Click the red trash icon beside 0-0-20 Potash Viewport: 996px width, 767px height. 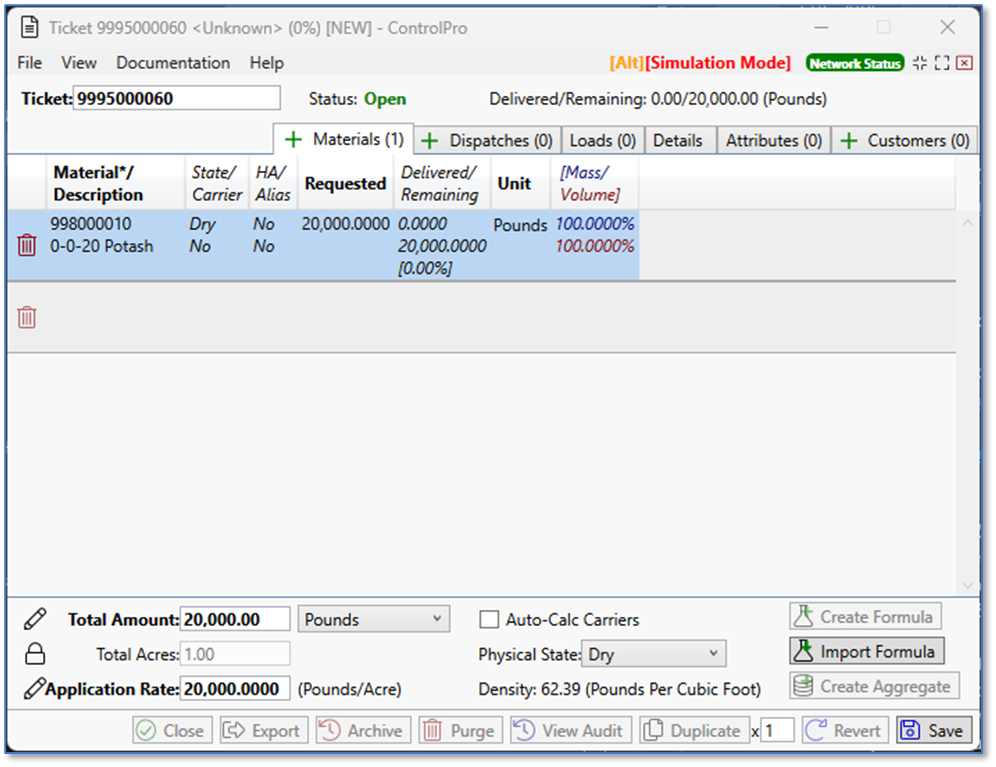(27, 245)
